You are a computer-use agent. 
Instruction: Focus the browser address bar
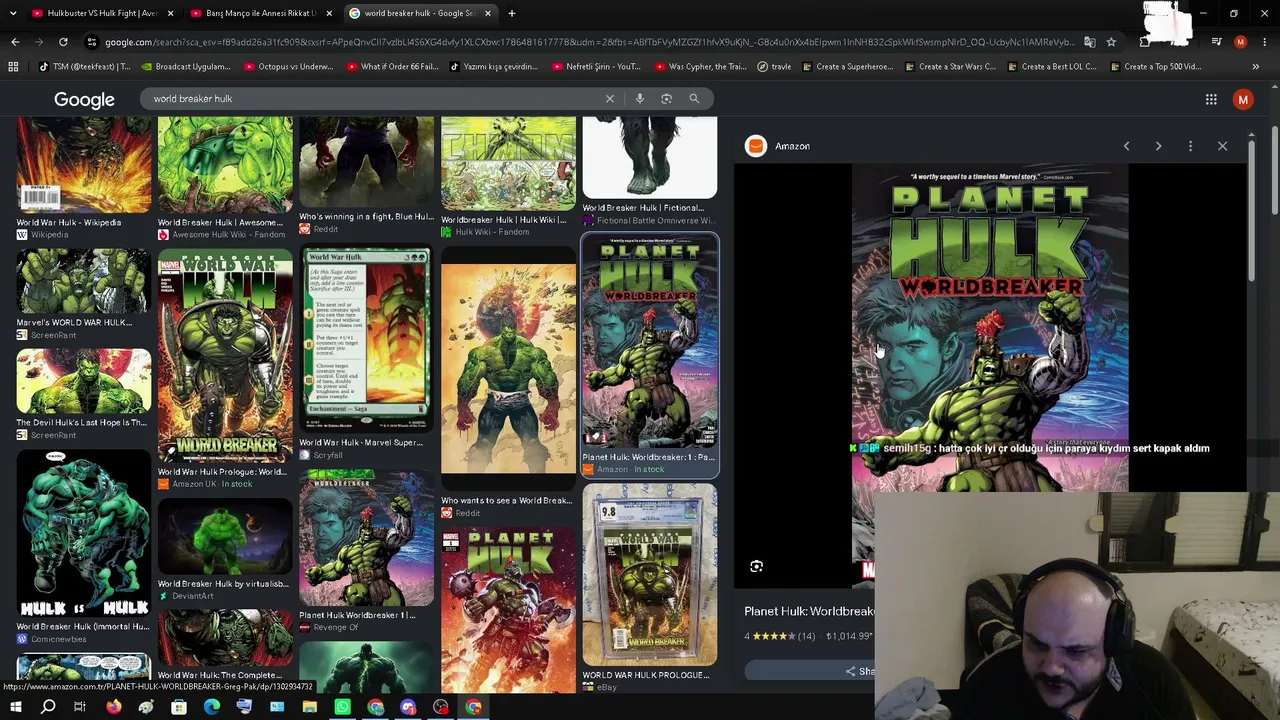[x=590, y=42]
